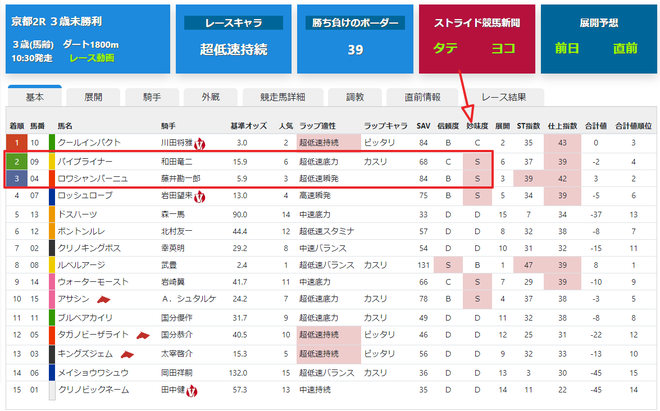Click the SAV column header
The height and width of the screenshot is (411, 660).
click(423, 126)
